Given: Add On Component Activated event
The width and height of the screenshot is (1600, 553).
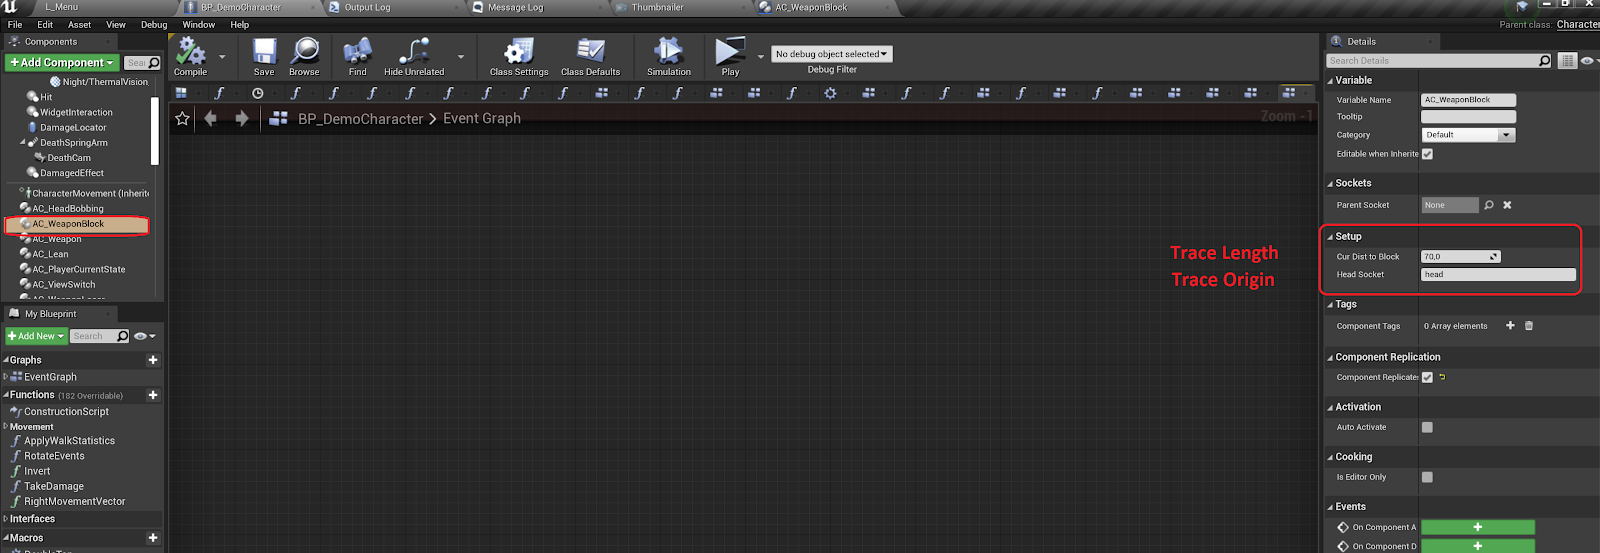Looking at the screenshot, I should tap(1477, 527).
